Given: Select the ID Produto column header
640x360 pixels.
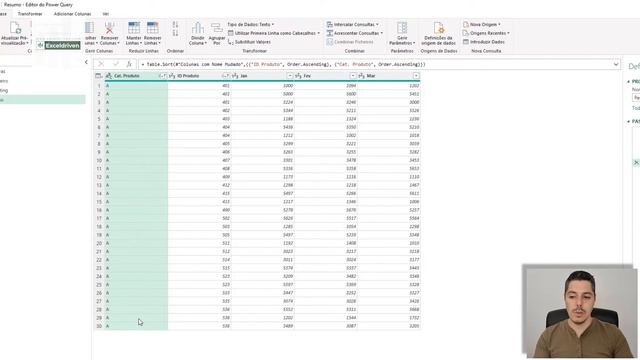Looking at the screenshot, I should [x=199, y=76].
